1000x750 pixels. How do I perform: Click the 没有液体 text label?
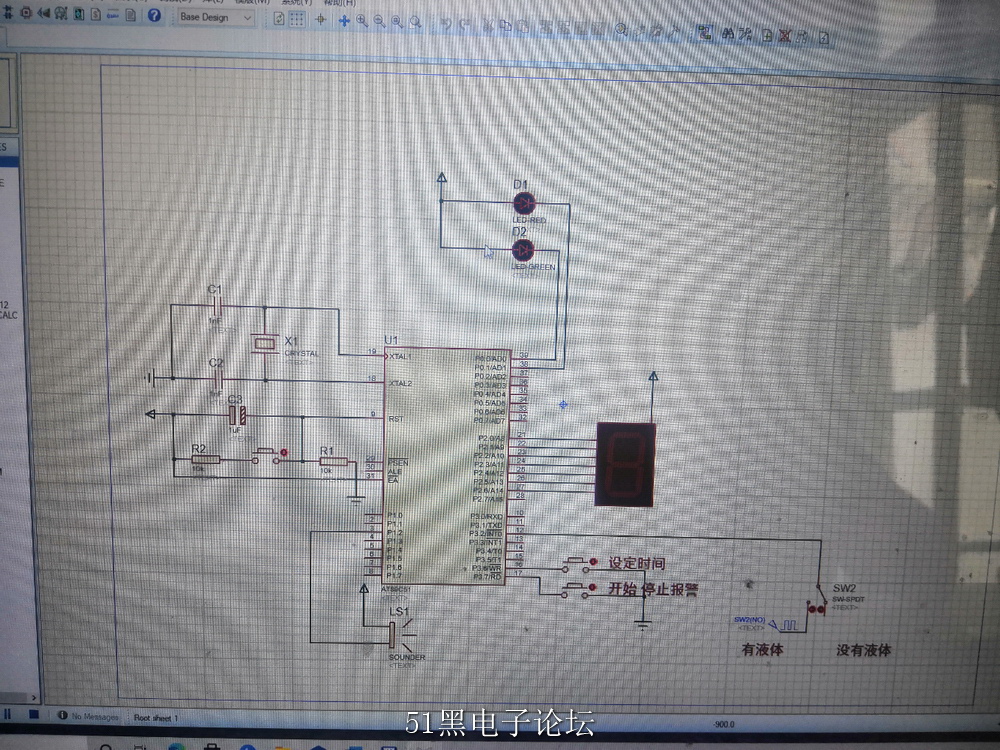(864, 651)
